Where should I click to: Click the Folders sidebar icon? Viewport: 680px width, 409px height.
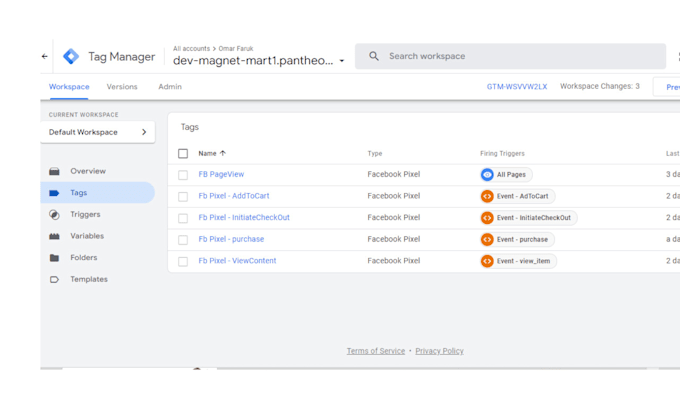[54, 258]
